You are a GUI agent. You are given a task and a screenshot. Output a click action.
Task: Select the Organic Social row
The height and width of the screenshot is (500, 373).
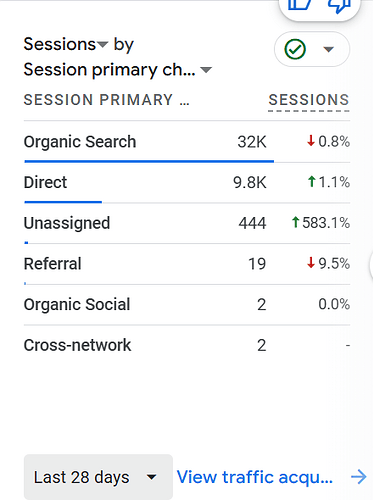pos(187,304)
